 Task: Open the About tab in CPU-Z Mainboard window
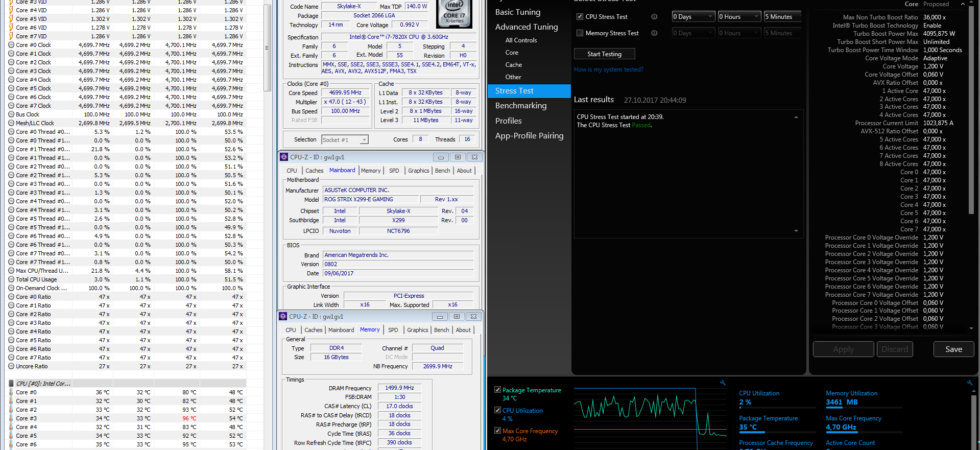click(x=464, y=170)
